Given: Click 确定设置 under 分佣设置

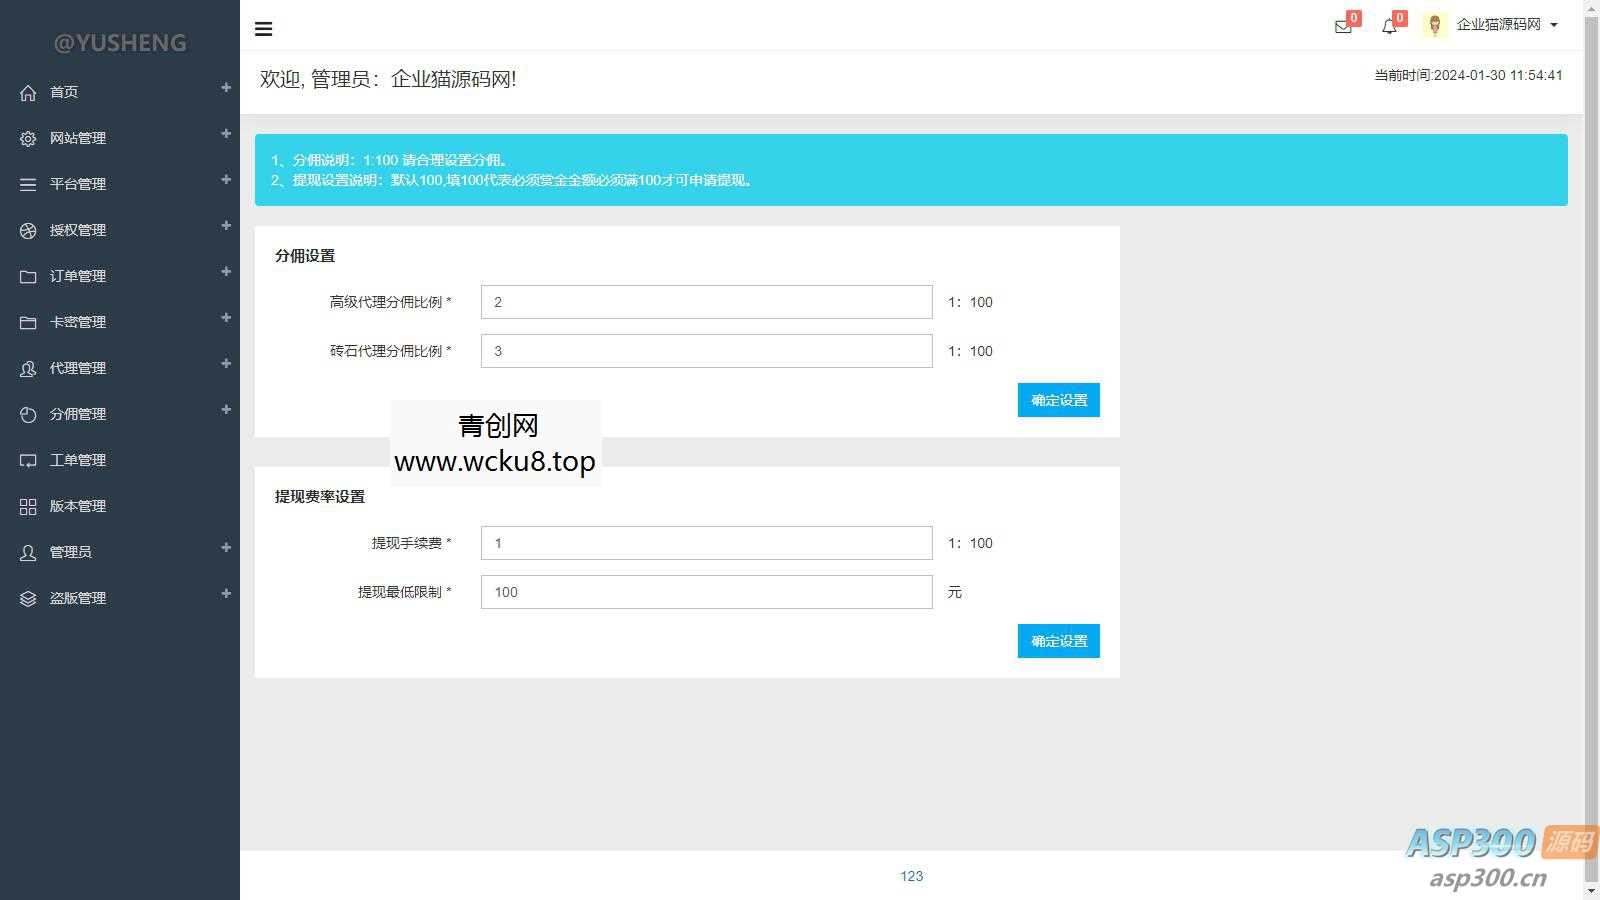Looking at the screenshot, I should 1058,400.
